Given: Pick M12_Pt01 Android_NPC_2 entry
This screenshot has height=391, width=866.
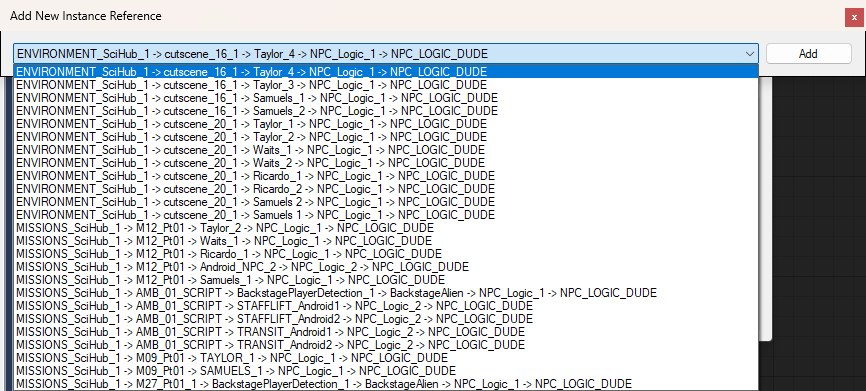Looking at the screenshot, I should [386, 267].
